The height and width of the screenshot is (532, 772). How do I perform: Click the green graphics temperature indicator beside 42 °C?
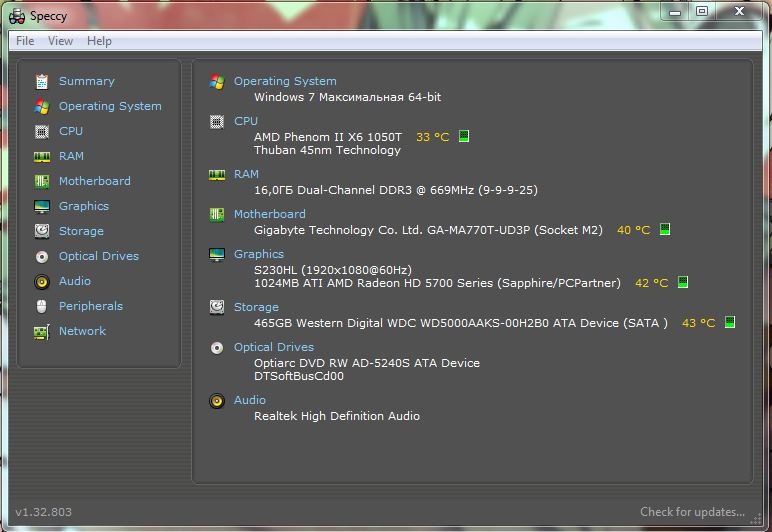click(682, 282)
